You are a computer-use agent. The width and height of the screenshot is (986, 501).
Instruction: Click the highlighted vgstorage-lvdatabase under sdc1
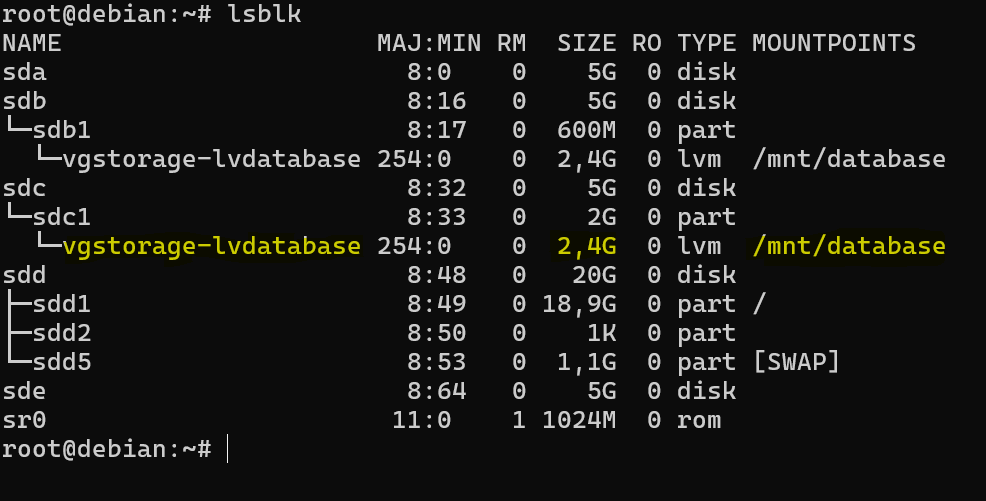(210, 246)
